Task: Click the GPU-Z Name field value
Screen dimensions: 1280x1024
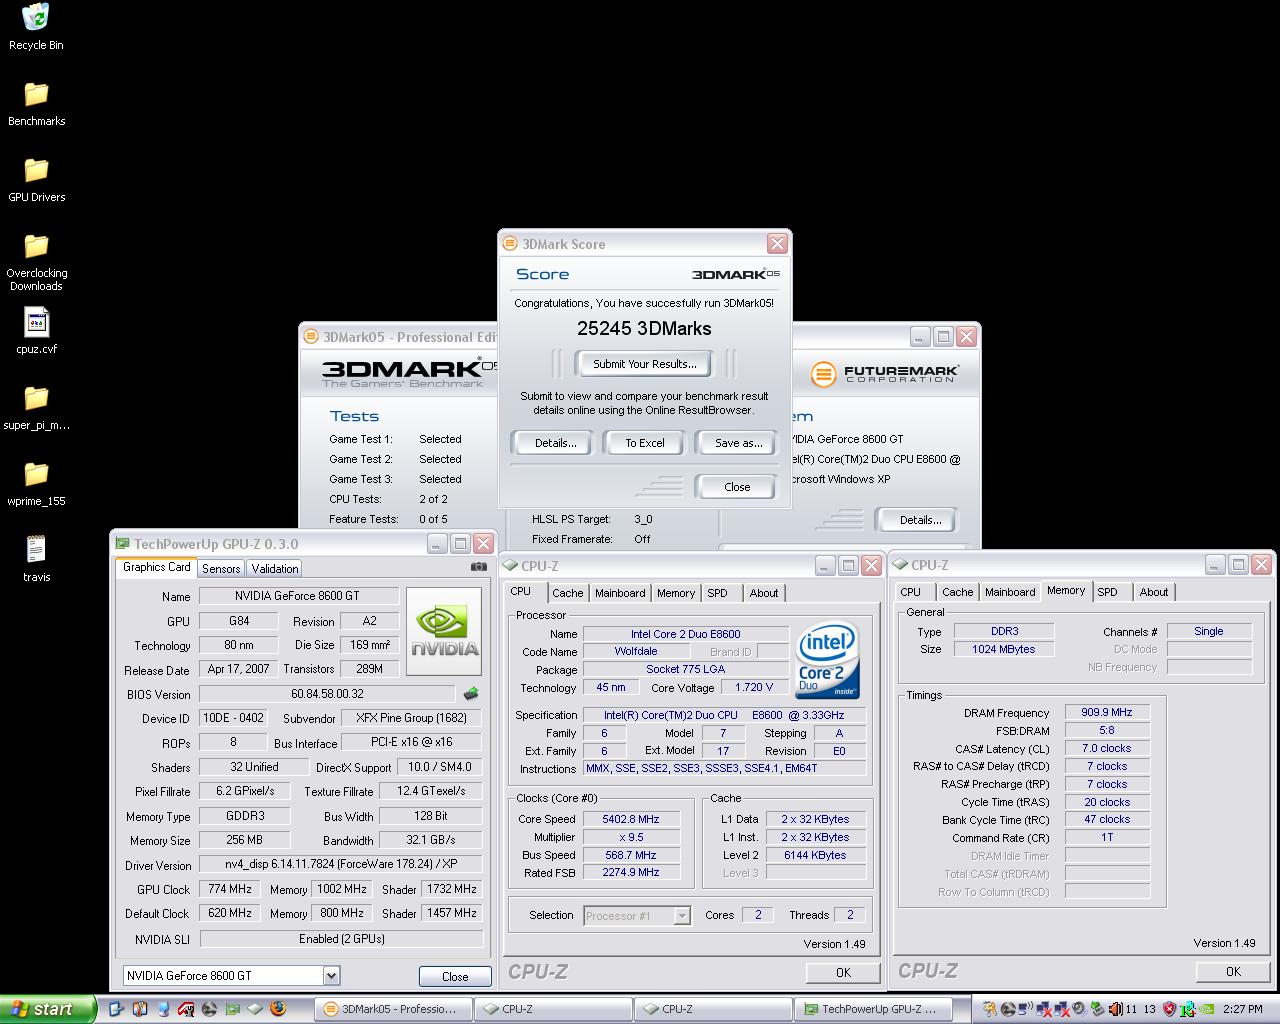Action: [297, 596]
